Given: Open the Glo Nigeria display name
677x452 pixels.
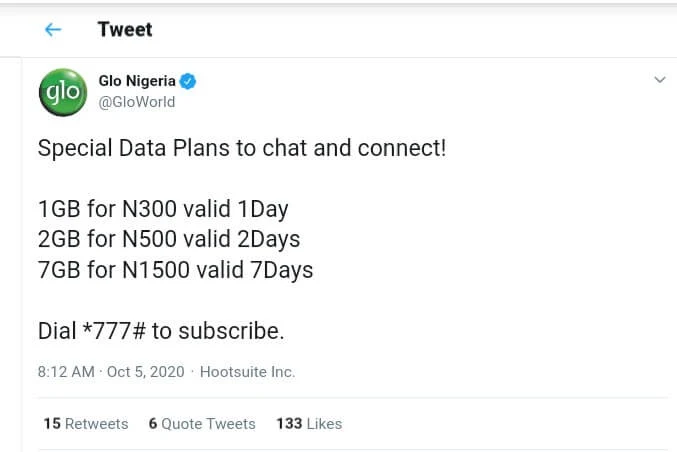Looking at the screenshot, I should (136, 81).
